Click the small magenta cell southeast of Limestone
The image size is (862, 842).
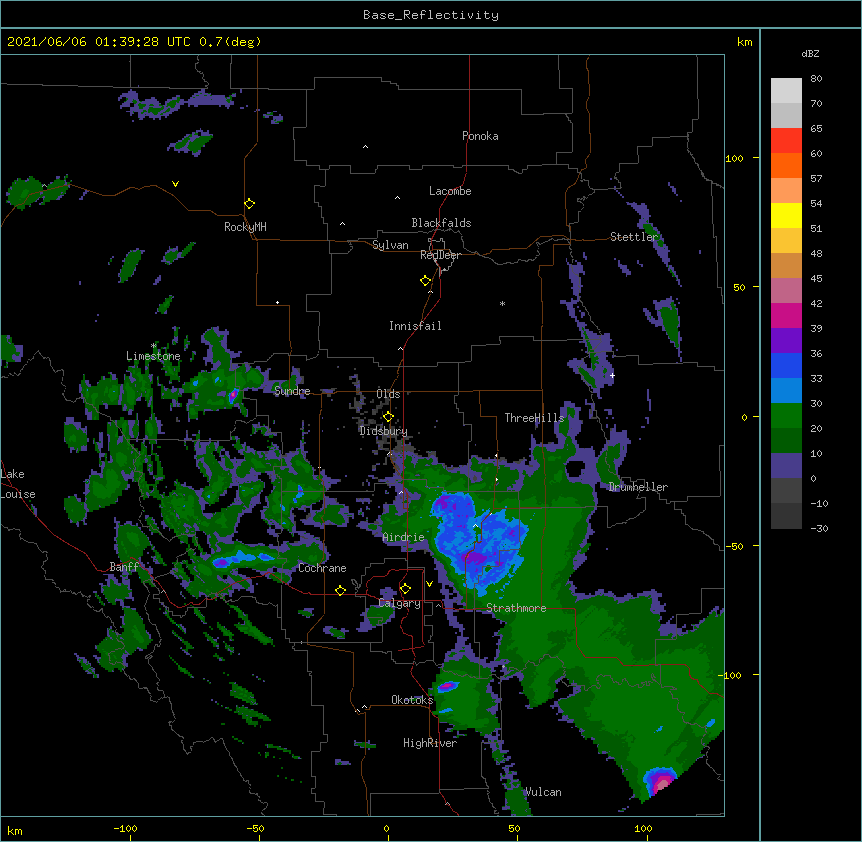(x=233, y=395)
